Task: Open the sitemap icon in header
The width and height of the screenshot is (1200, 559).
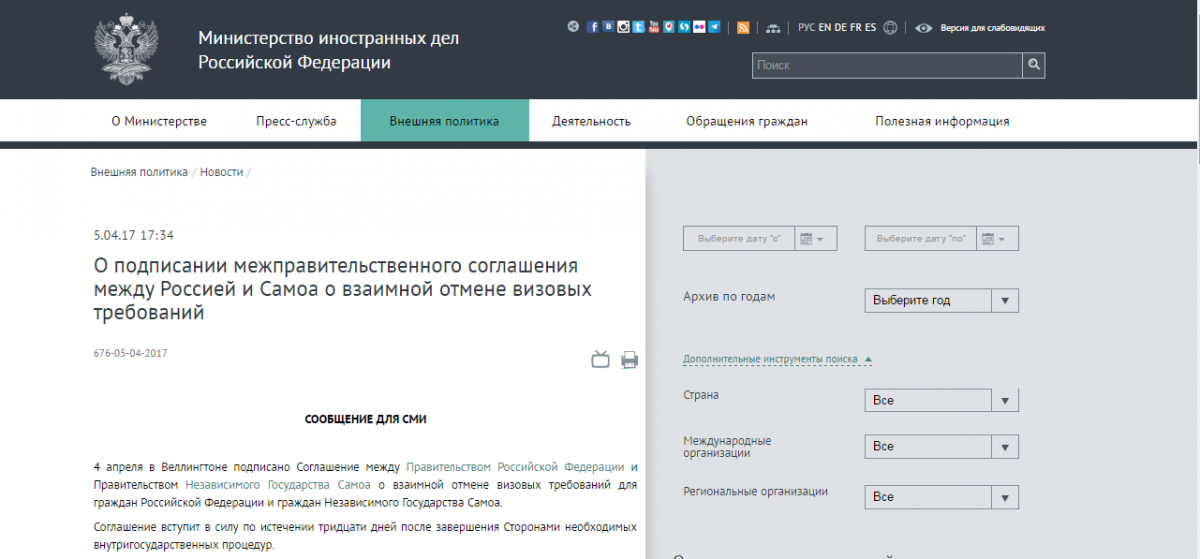Action: click(775, 28)
